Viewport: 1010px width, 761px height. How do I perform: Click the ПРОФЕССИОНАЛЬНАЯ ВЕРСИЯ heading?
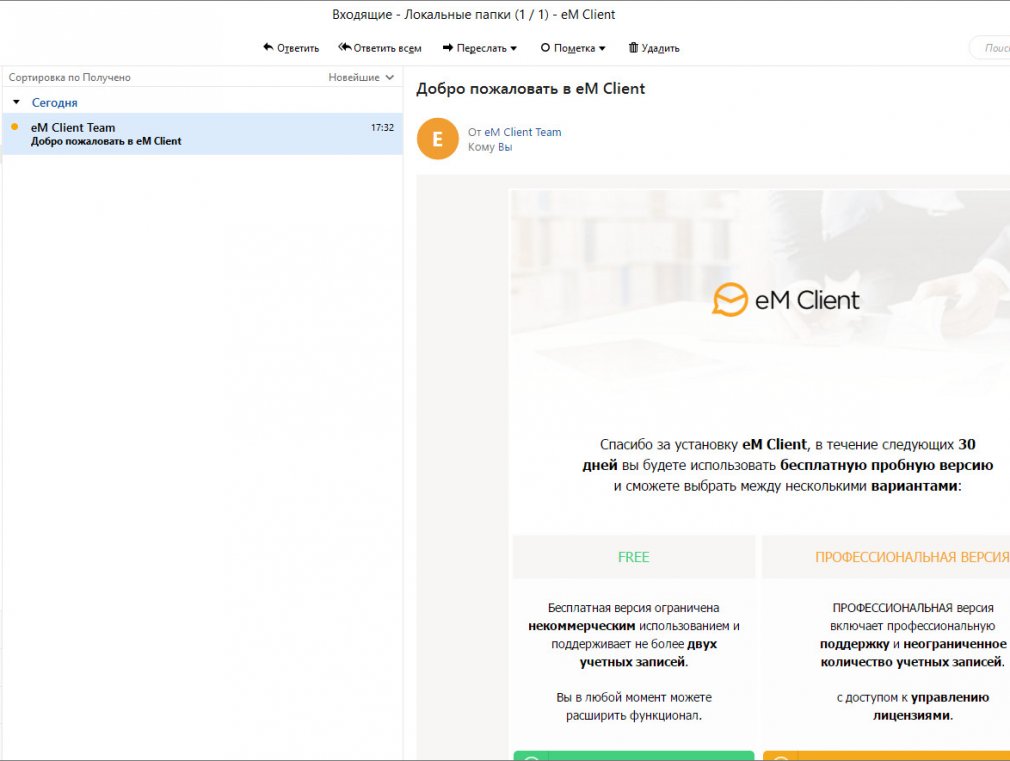point(912,557)
